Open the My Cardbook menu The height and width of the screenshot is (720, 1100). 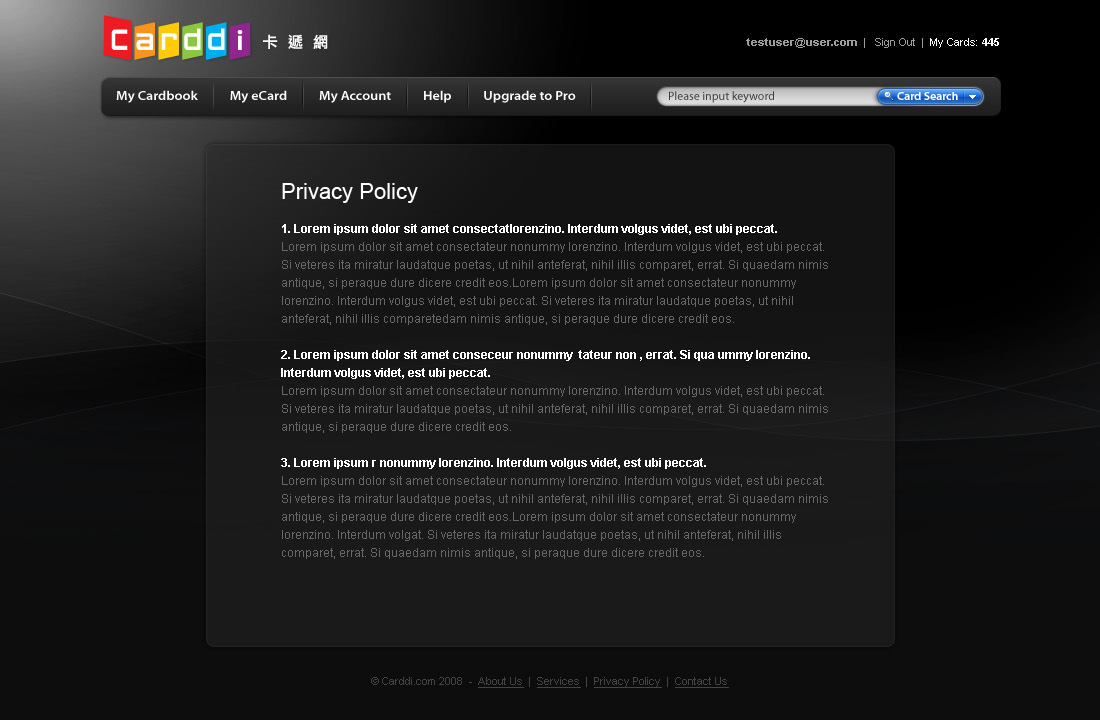coord(157,96)
